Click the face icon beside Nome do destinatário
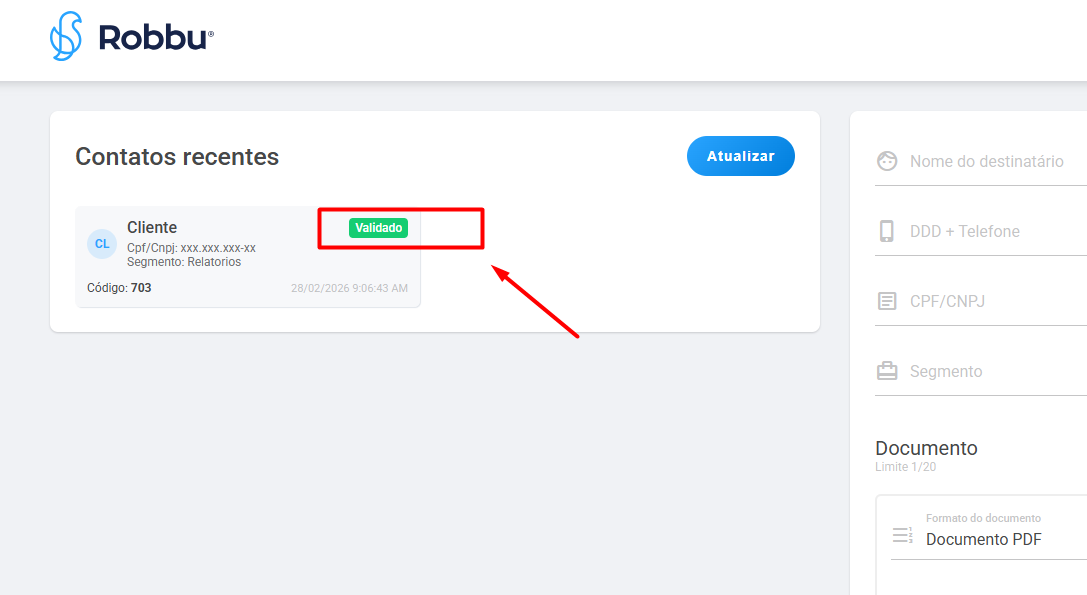The image size is (1087, 595). 887,161
